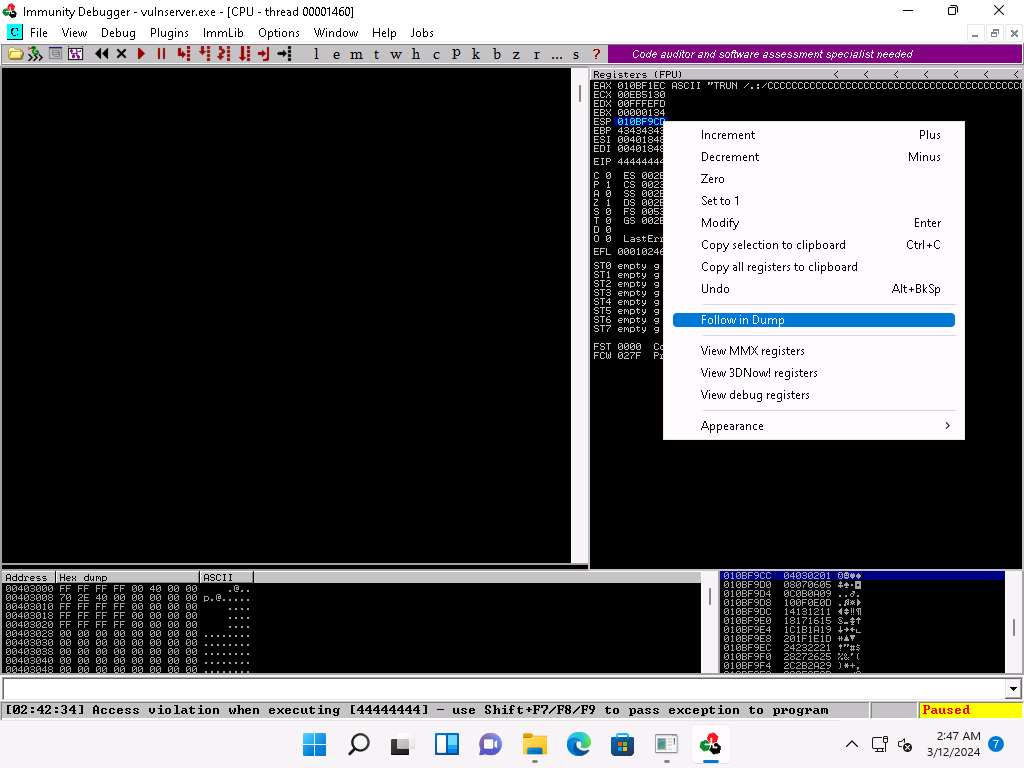Click the red question mark help icon
The image size is (1024, 768).
pos(597,54)
